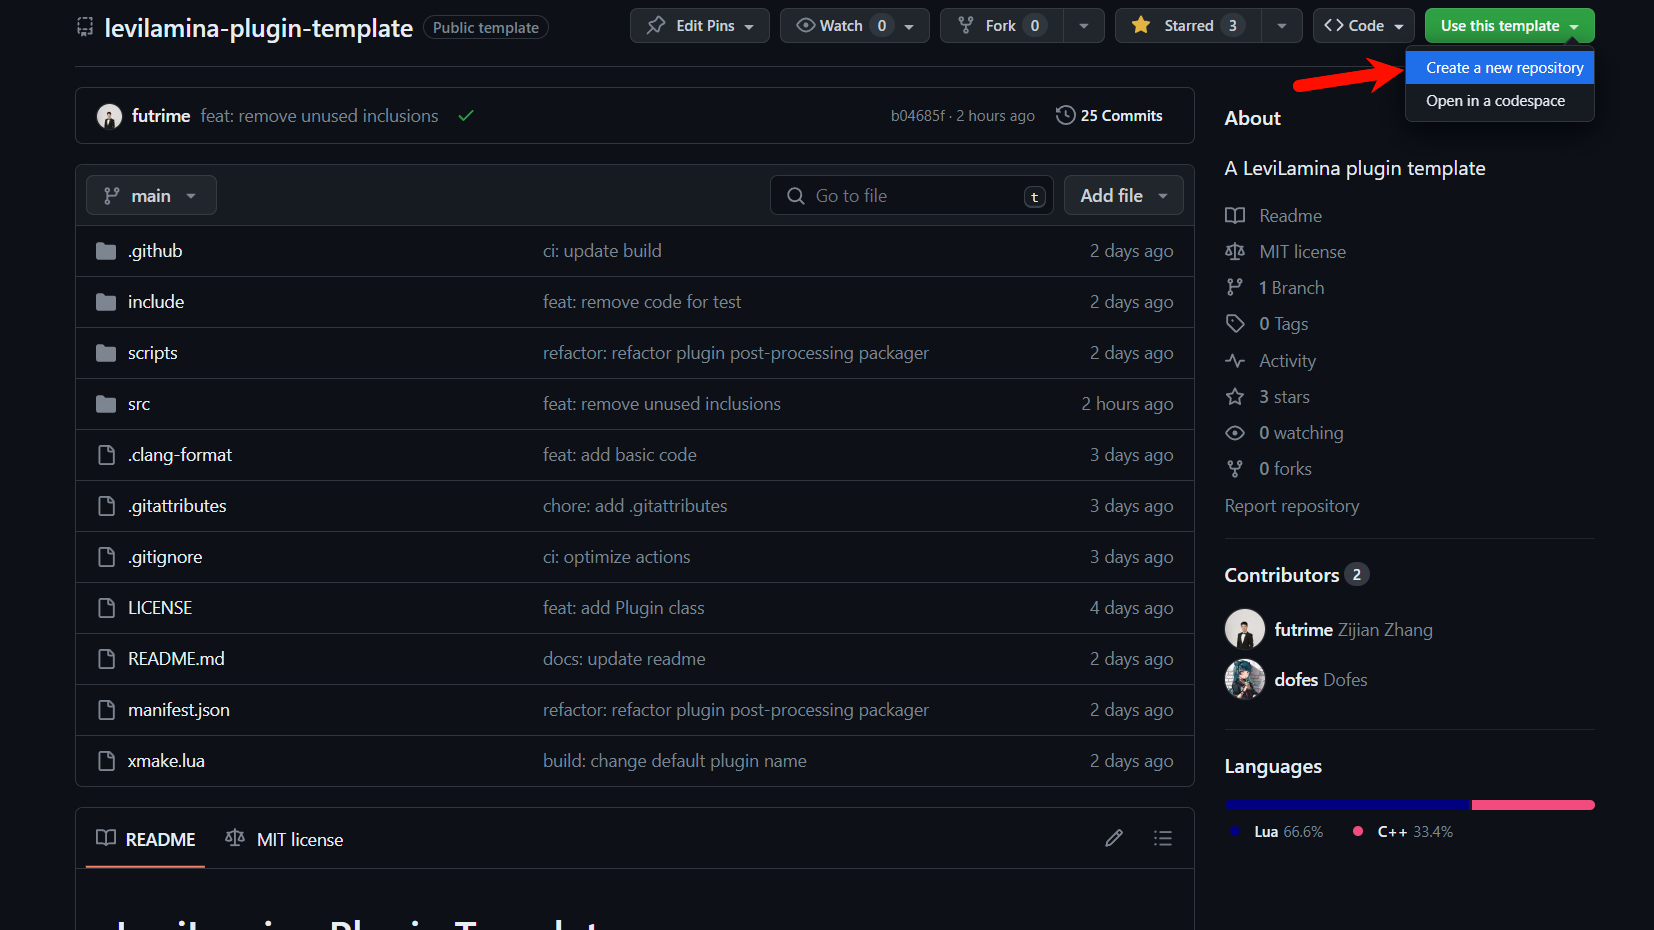Open the commit hash b04685f link

[x=917, y=116]
